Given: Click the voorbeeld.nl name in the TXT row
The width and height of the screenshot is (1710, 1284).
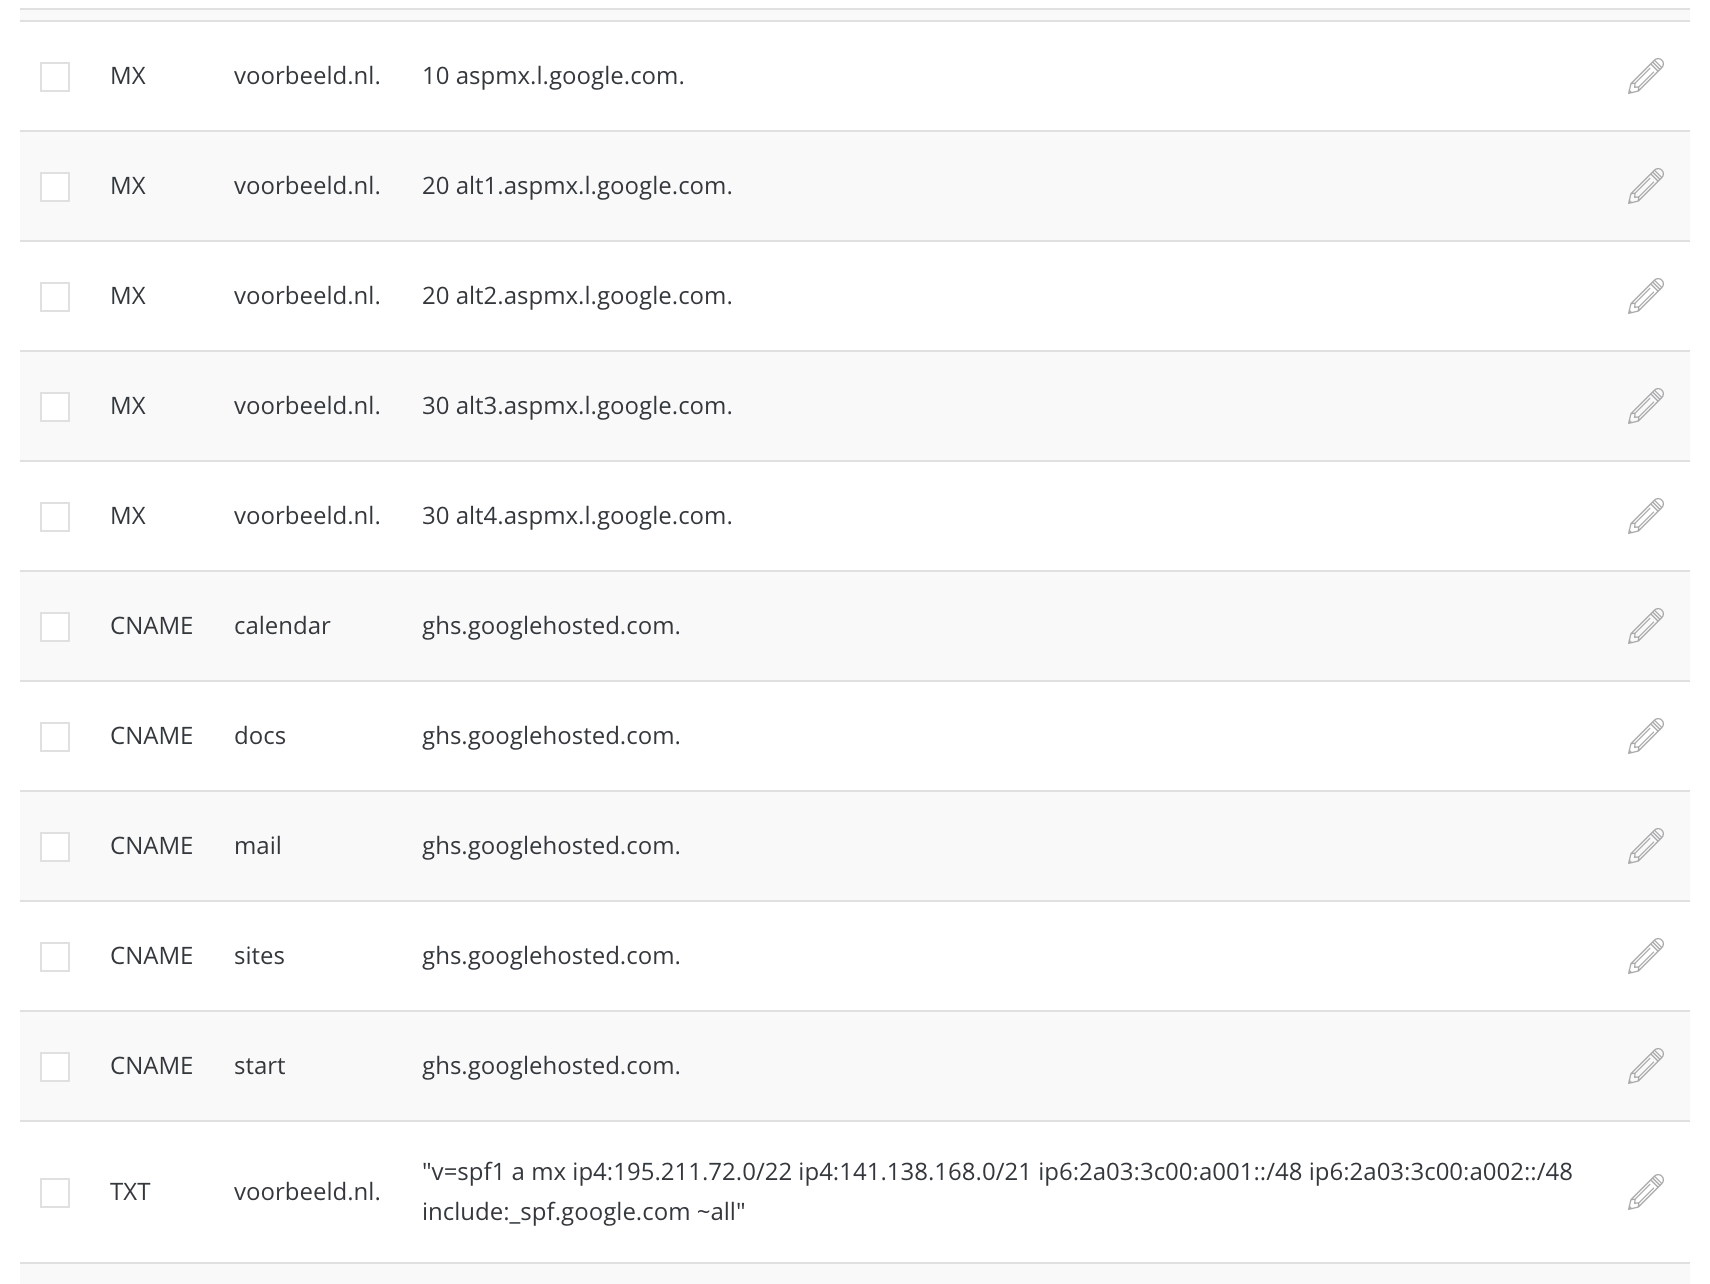Looking at the screenshot, I should coord(307,1191).
